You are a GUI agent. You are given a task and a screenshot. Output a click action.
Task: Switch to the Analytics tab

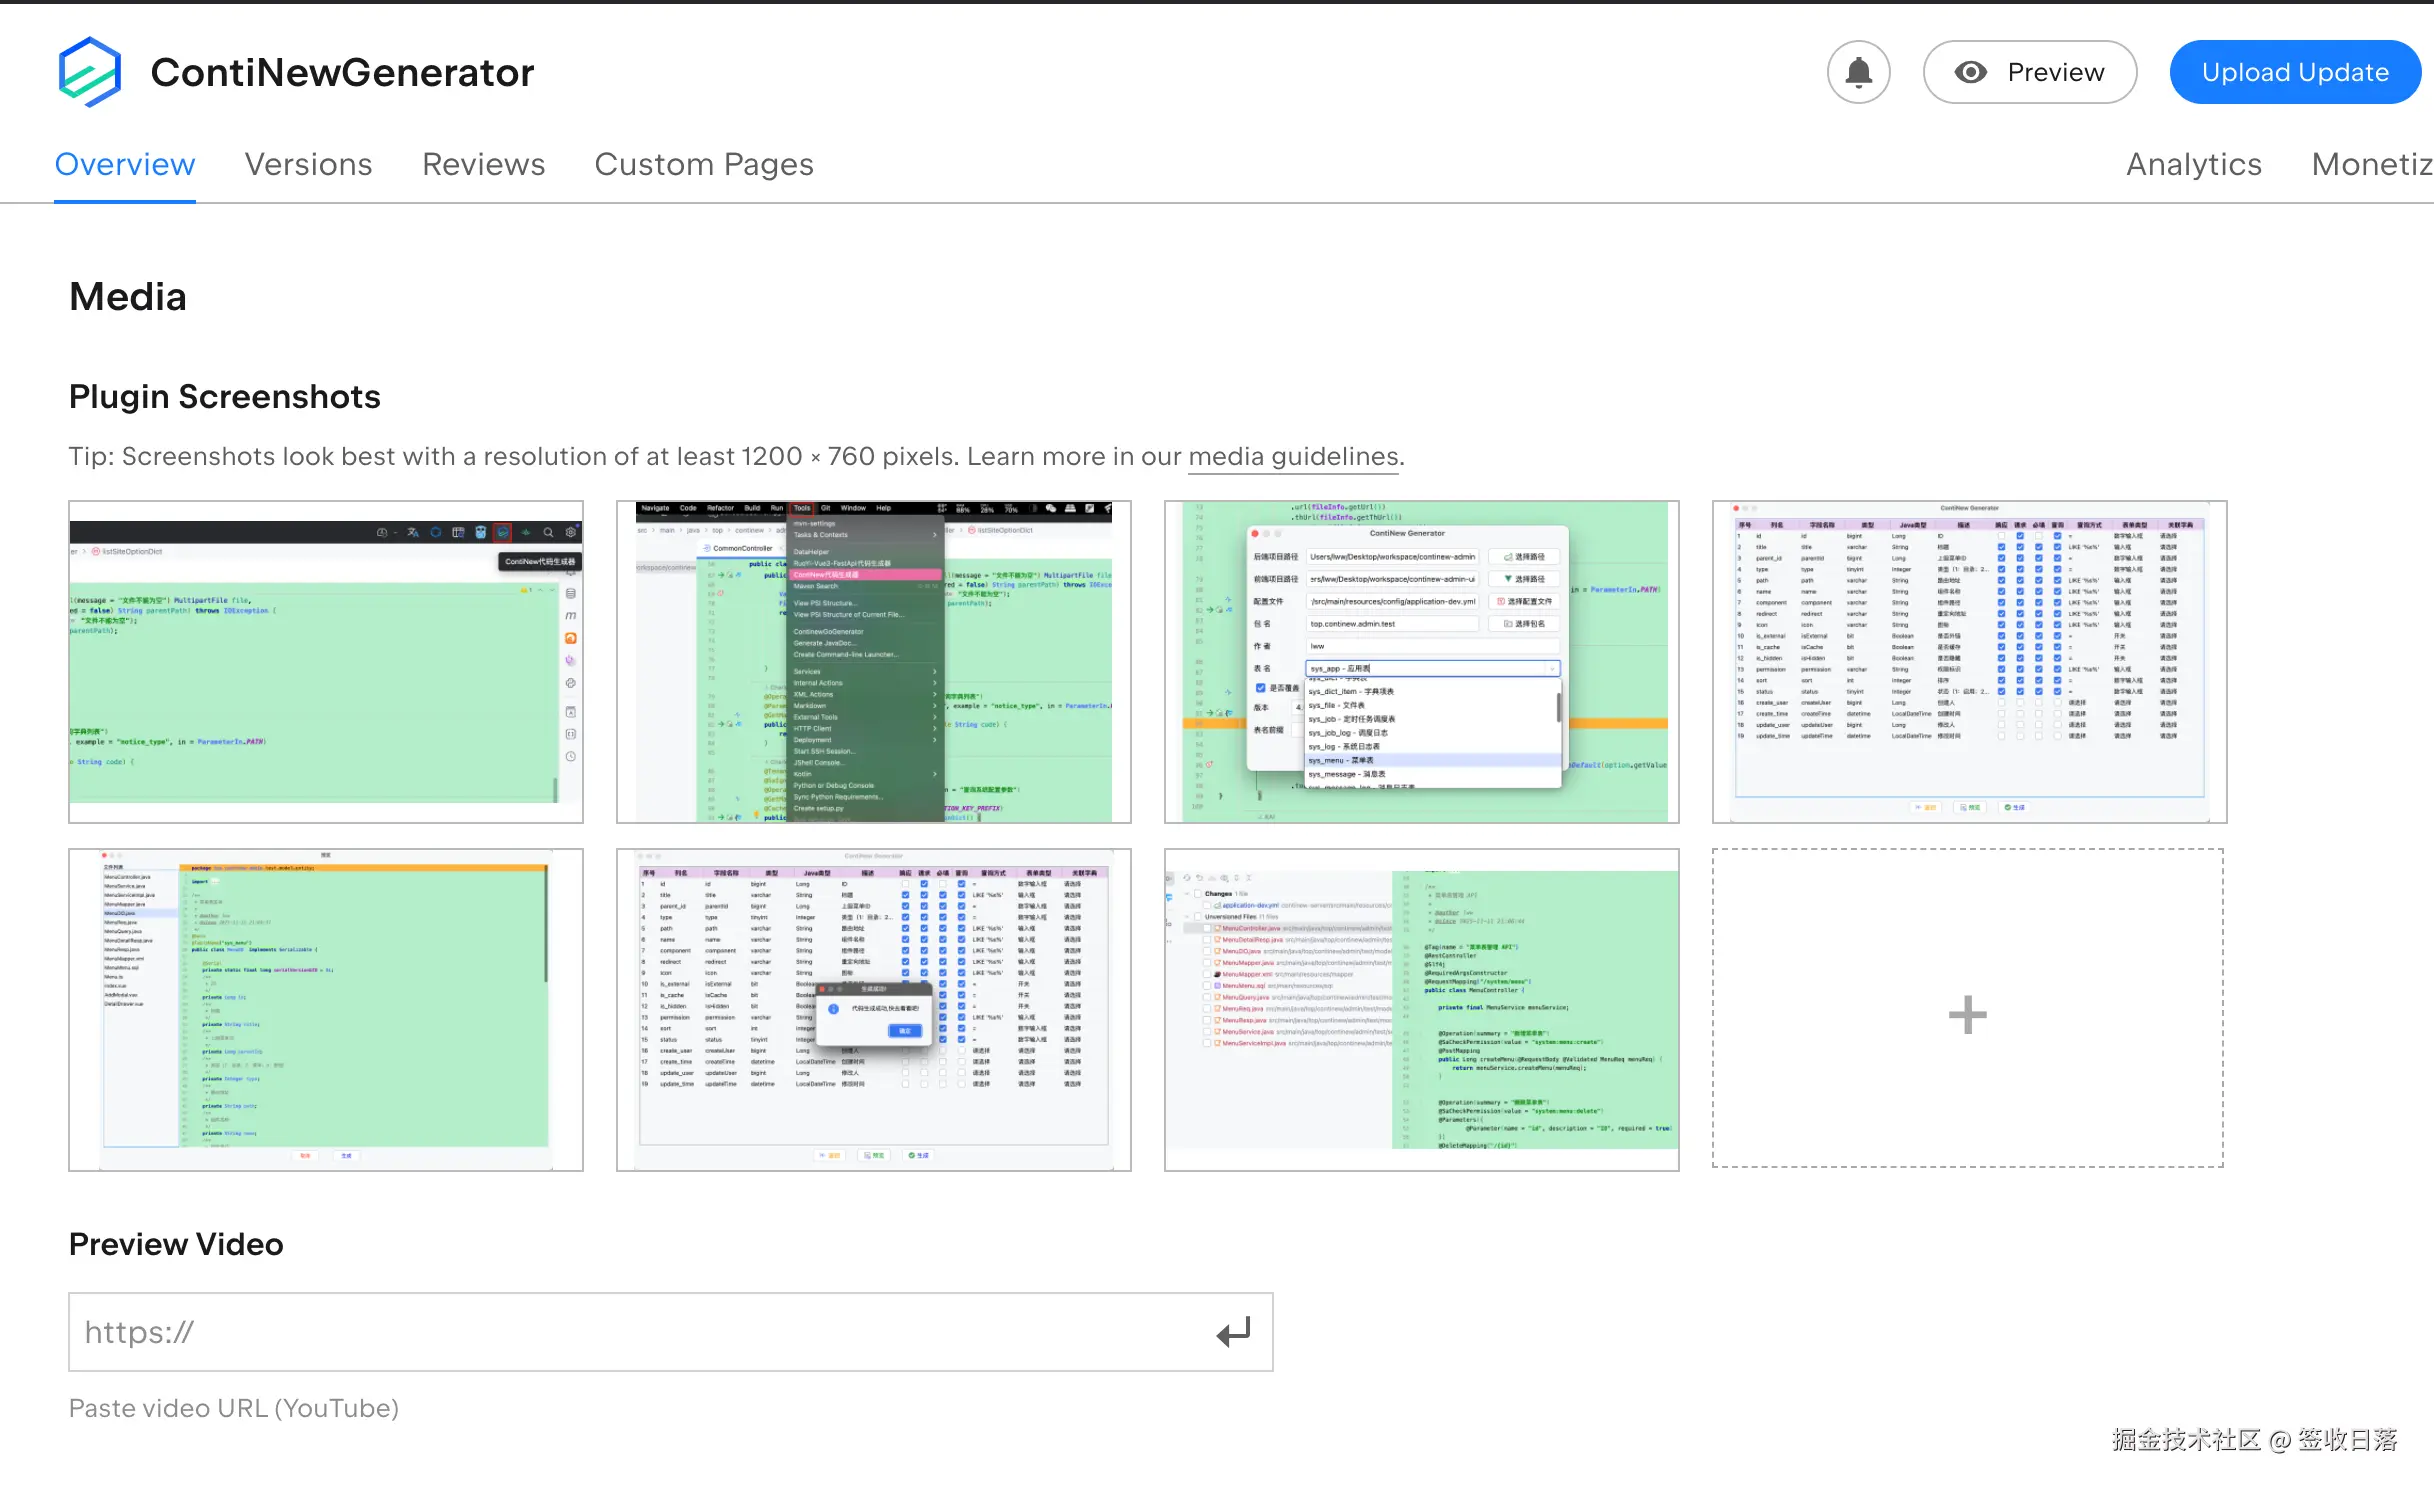[2193, 164]
